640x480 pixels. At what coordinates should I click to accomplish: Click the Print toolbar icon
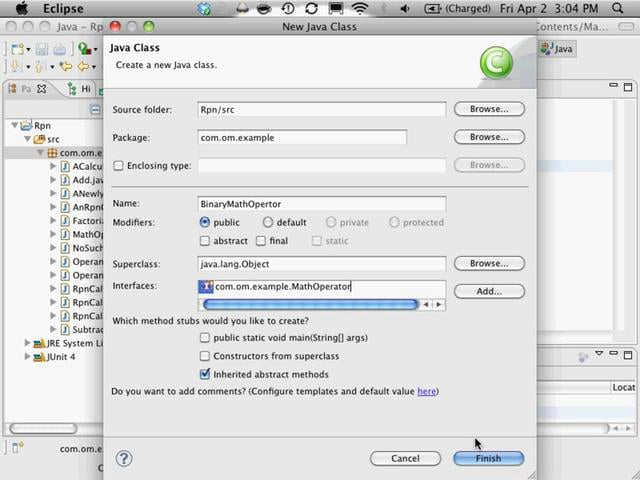pos(60,49)
